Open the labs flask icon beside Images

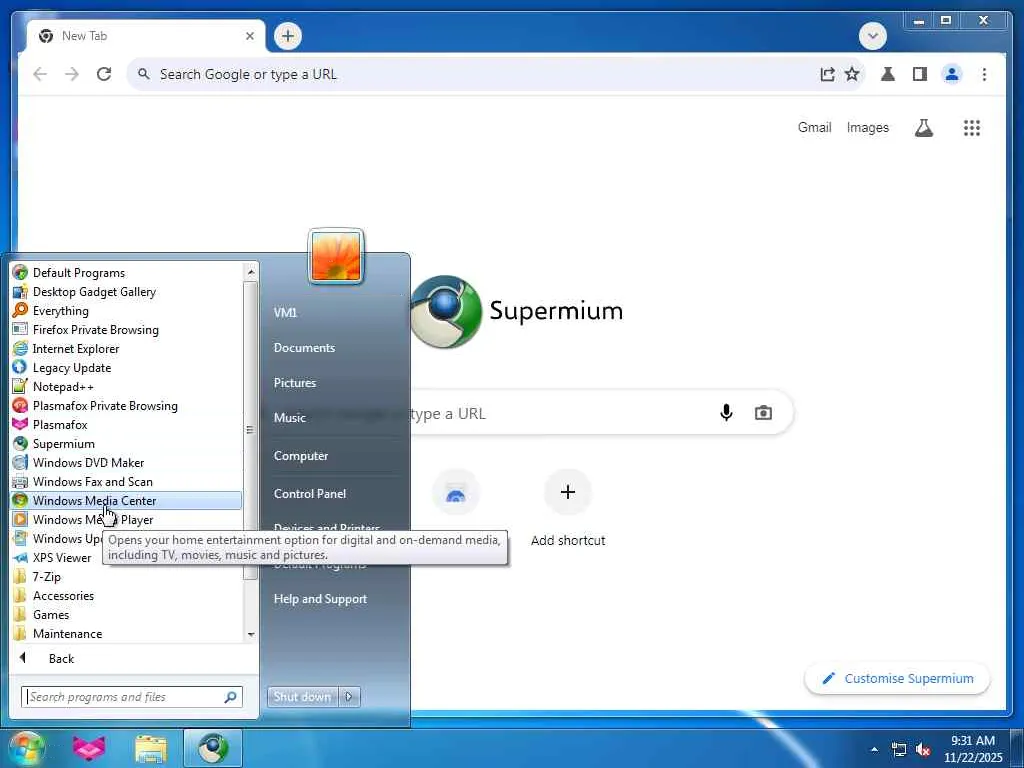point(923,128)
